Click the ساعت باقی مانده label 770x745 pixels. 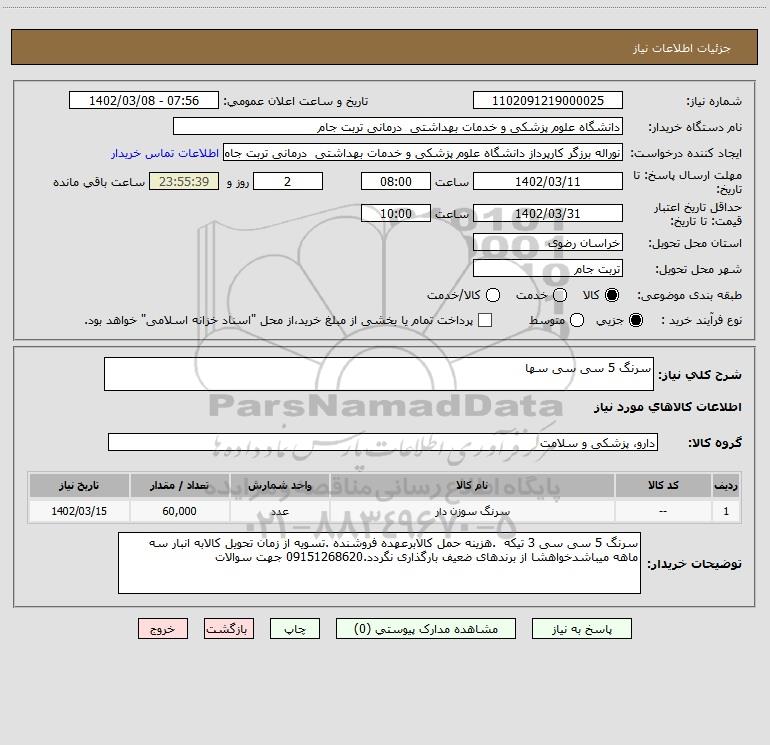[99, 182]
